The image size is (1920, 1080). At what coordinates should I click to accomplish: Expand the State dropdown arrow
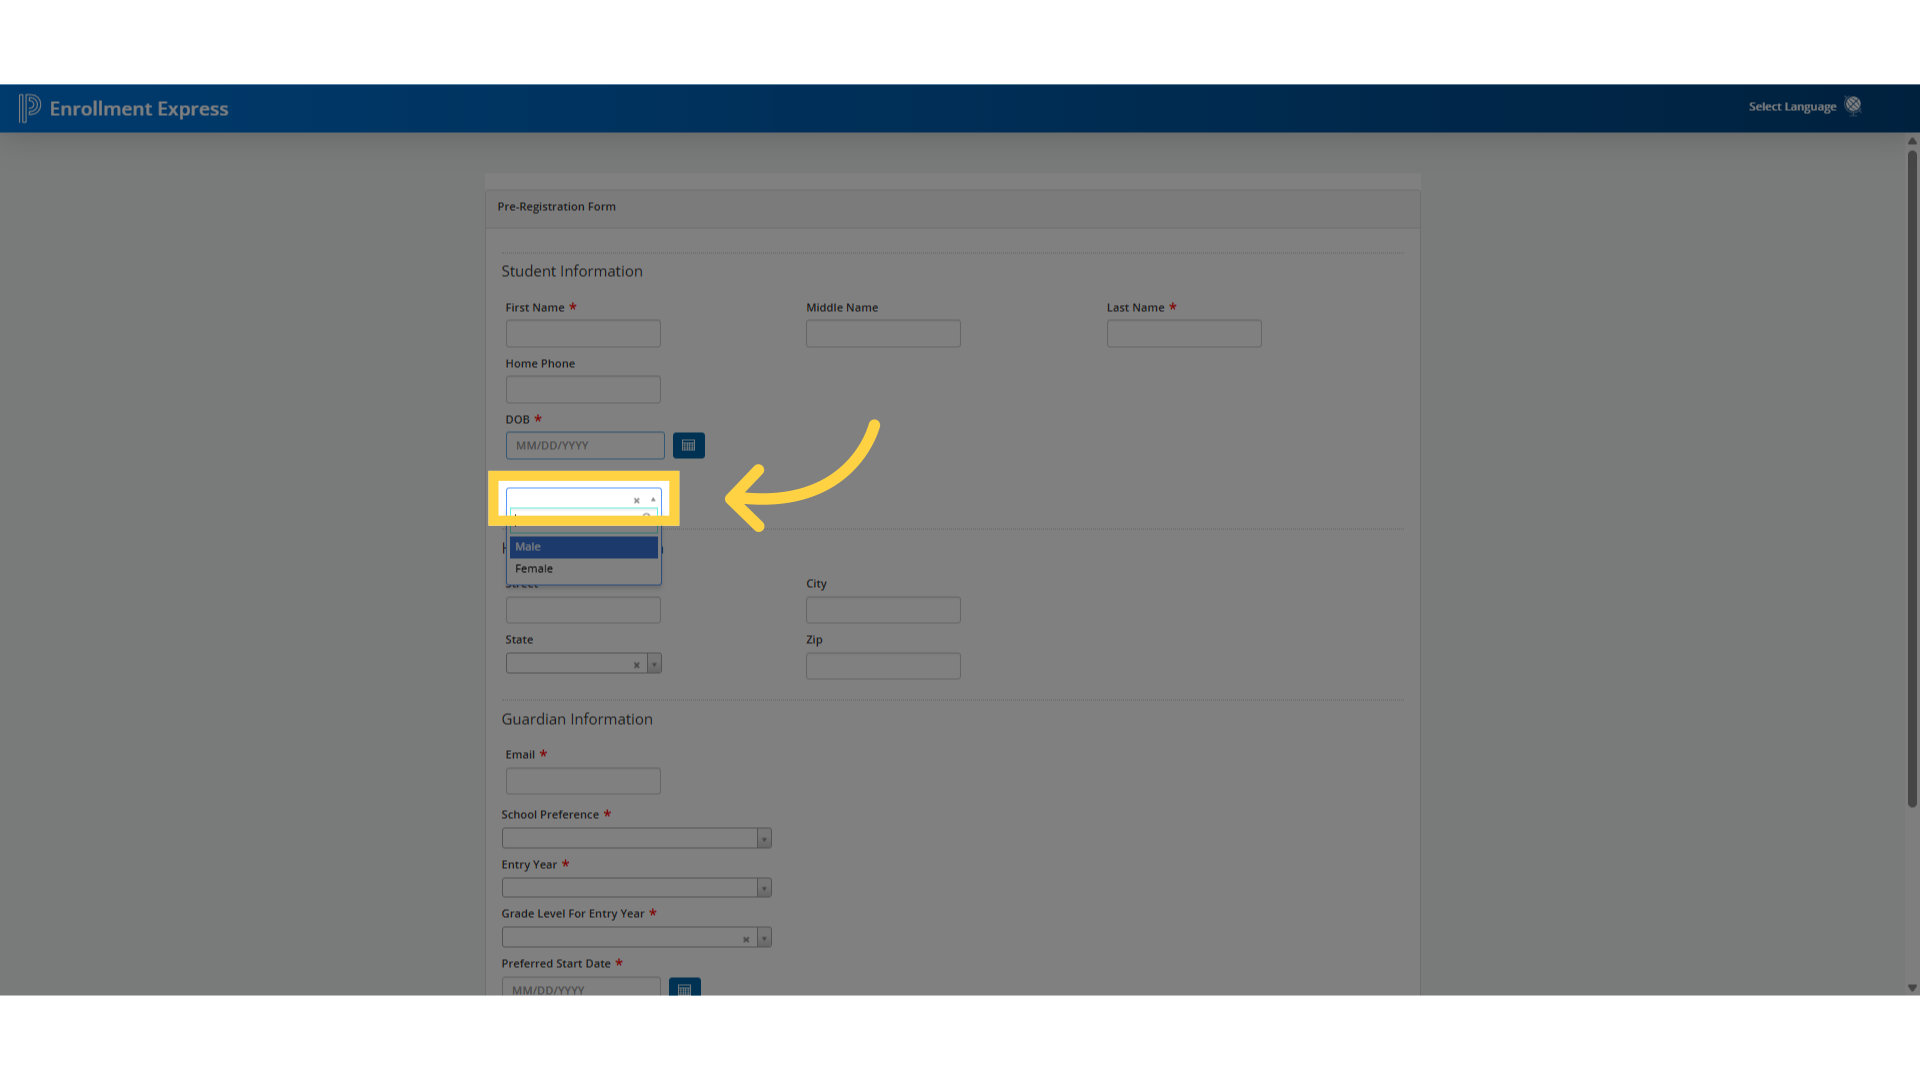[654, 664]
